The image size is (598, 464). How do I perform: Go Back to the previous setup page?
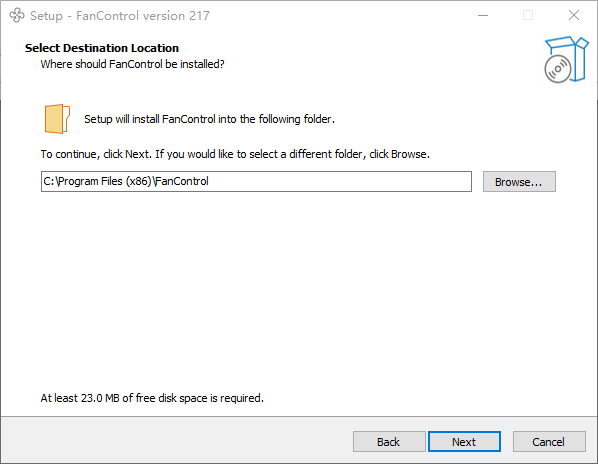pyautogui.click(x=389, y=442)
